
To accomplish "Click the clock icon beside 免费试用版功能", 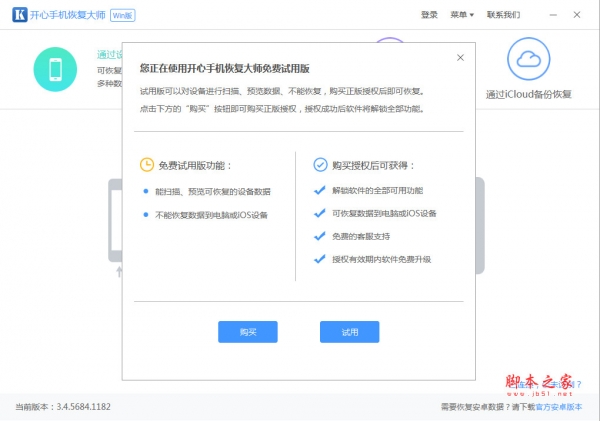I will 147,165.
